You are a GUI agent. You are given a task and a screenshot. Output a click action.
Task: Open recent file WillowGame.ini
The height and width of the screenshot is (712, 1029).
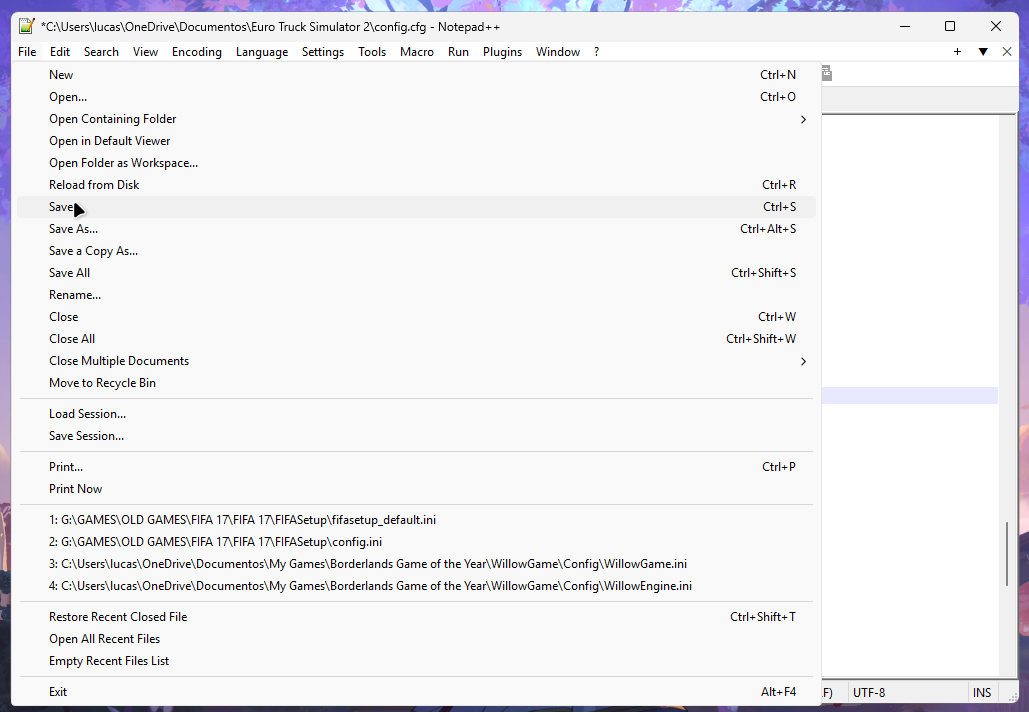tap(417, 564)
